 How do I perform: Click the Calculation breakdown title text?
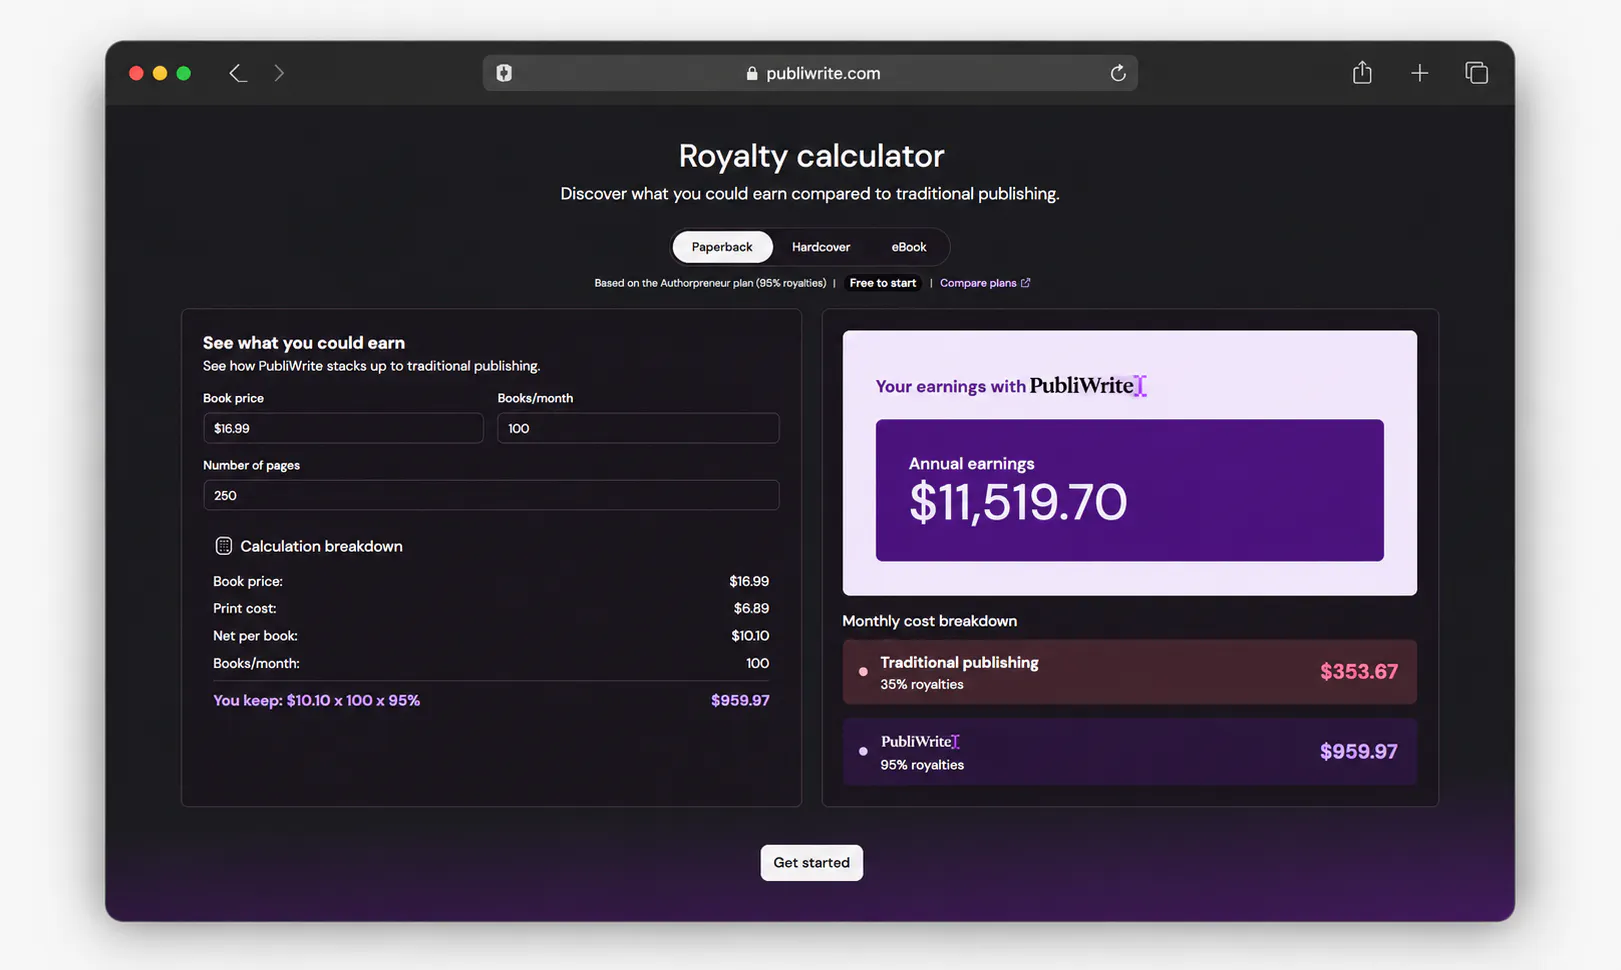click(x=321, y=546)
